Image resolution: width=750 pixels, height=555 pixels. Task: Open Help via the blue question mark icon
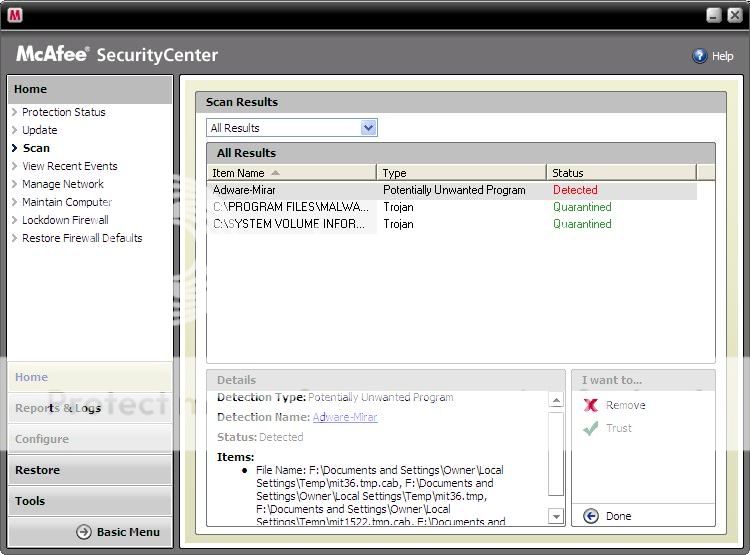[x=699, y=56]
